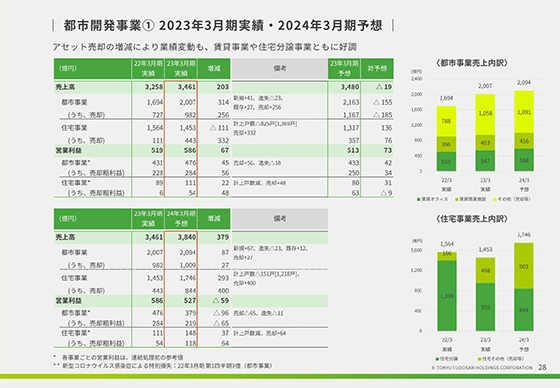
Task: Click the legend label 住宅その他（売却等）
Action: (503, 359)
